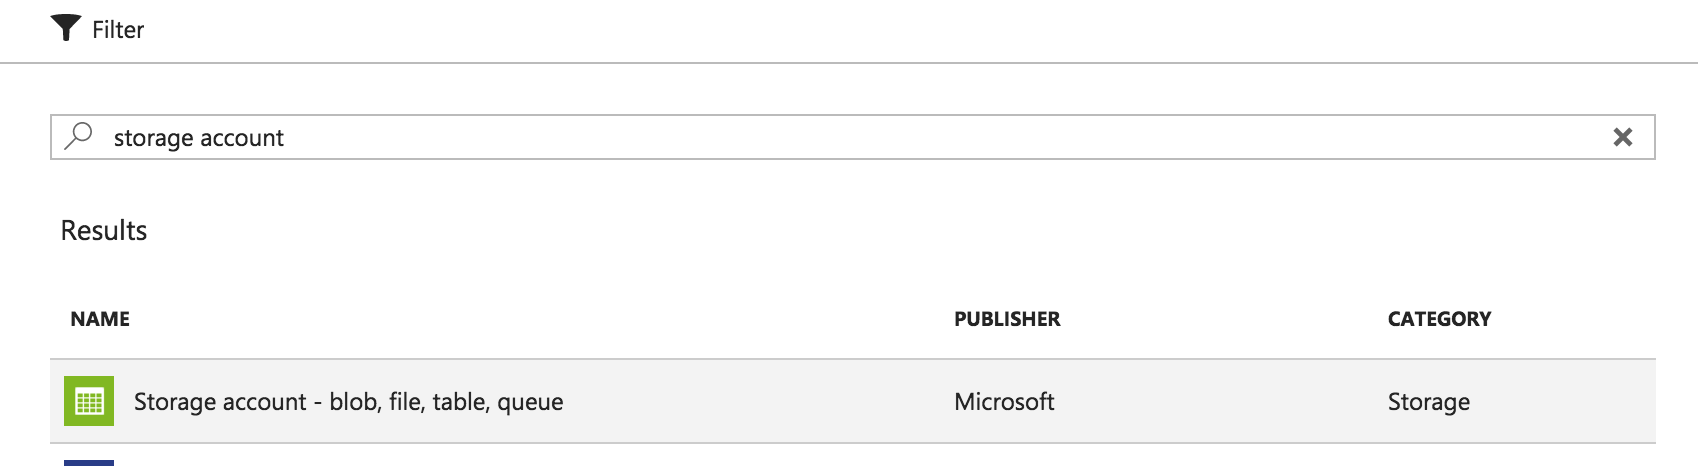Click the magnifying glass search icon
The image size is (1698, 466).
pyautogui.click(x=78, y=136)
